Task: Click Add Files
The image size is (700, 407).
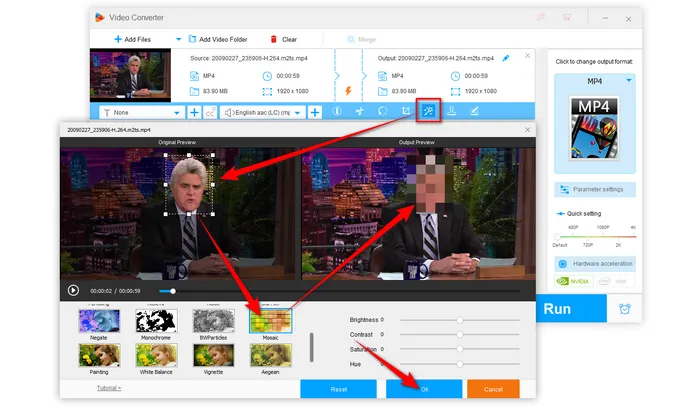Action: click(x=133, y=39)
